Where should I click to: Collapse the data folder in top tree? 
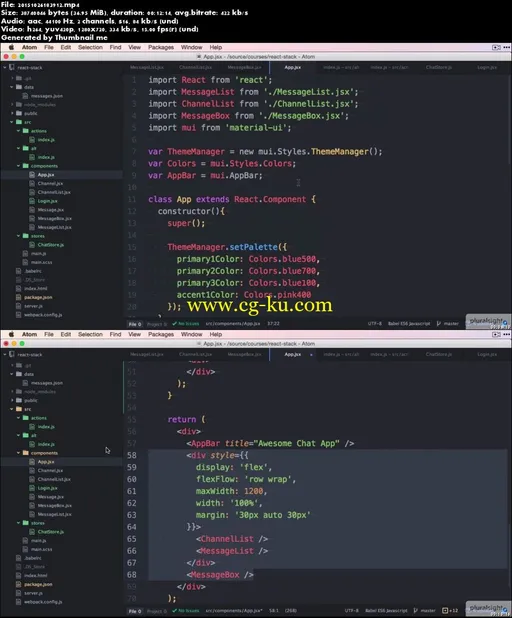[12, 87]
